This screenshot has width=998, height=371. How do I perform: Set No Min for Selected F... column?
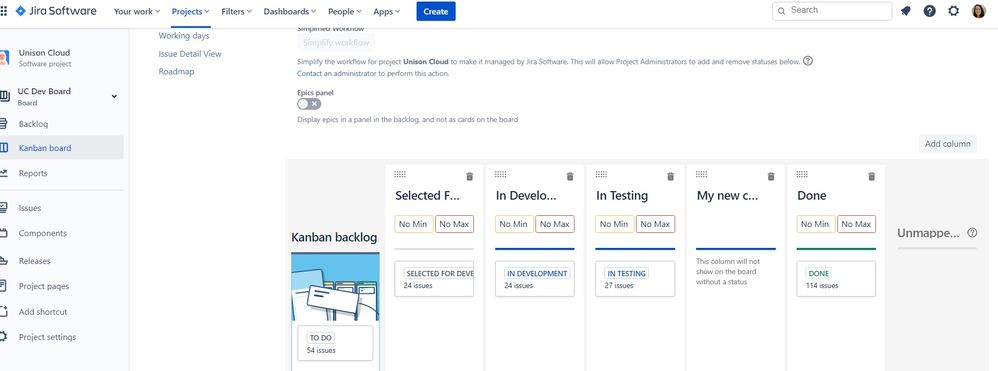coord(414,224)
